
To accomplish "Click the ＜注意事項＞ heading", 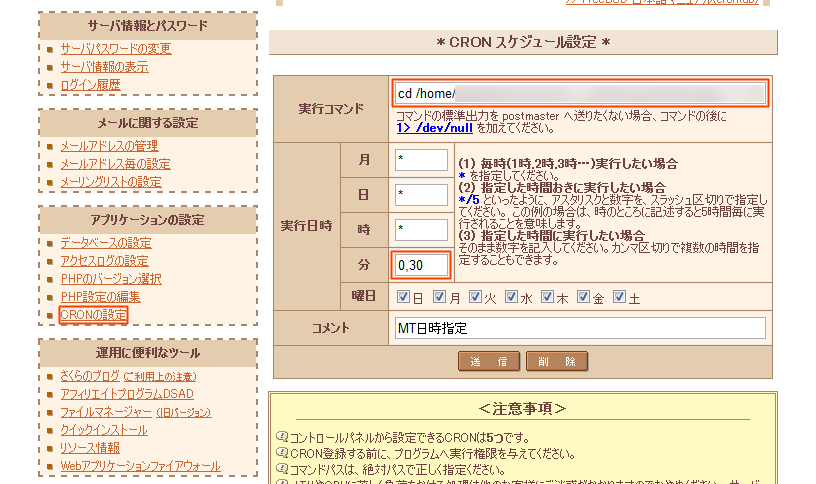I will pyautogui.click(x=522, y=409).
